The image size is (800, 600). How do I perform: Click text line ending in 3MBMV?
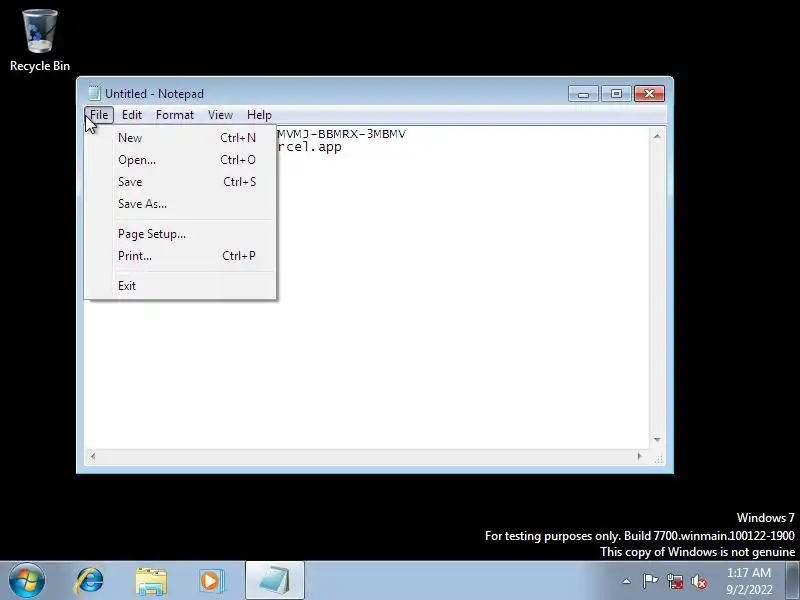pyautogui.click(x=341, y=134)
